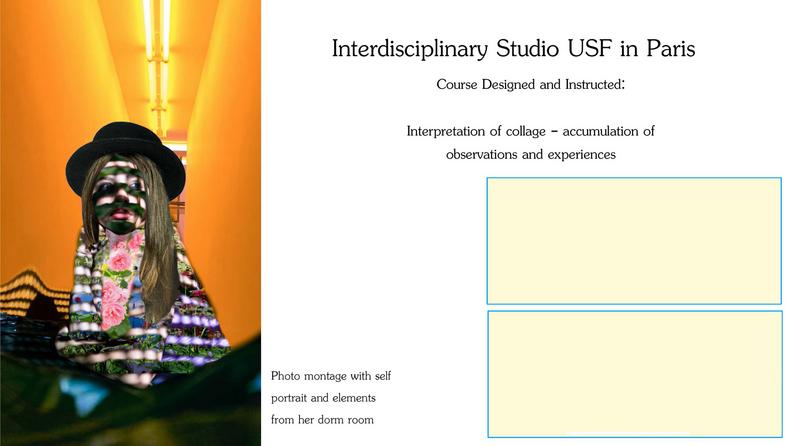Select the upper pale yellow placeholder box

[x=634, y=241]
